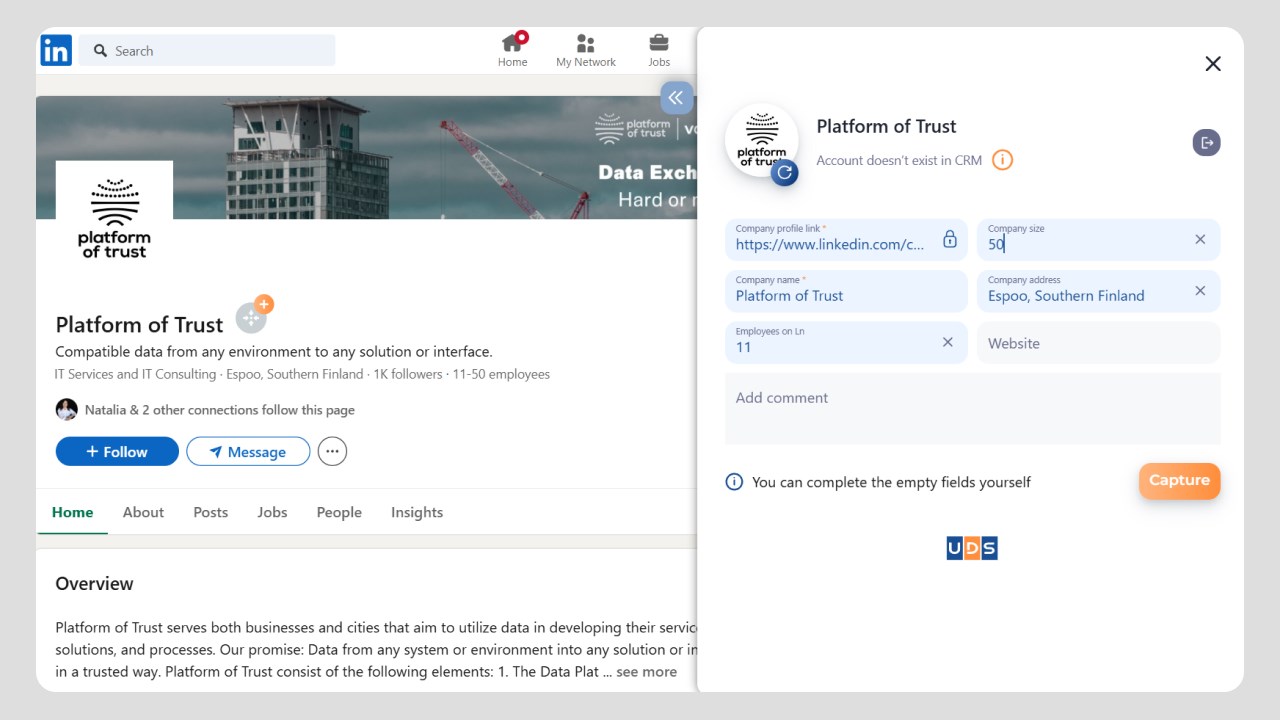This screenshot has width=1280, height=720.
Task: Click 'Natalia & 2 other connections follow this page'
Action: pos(220,410)
